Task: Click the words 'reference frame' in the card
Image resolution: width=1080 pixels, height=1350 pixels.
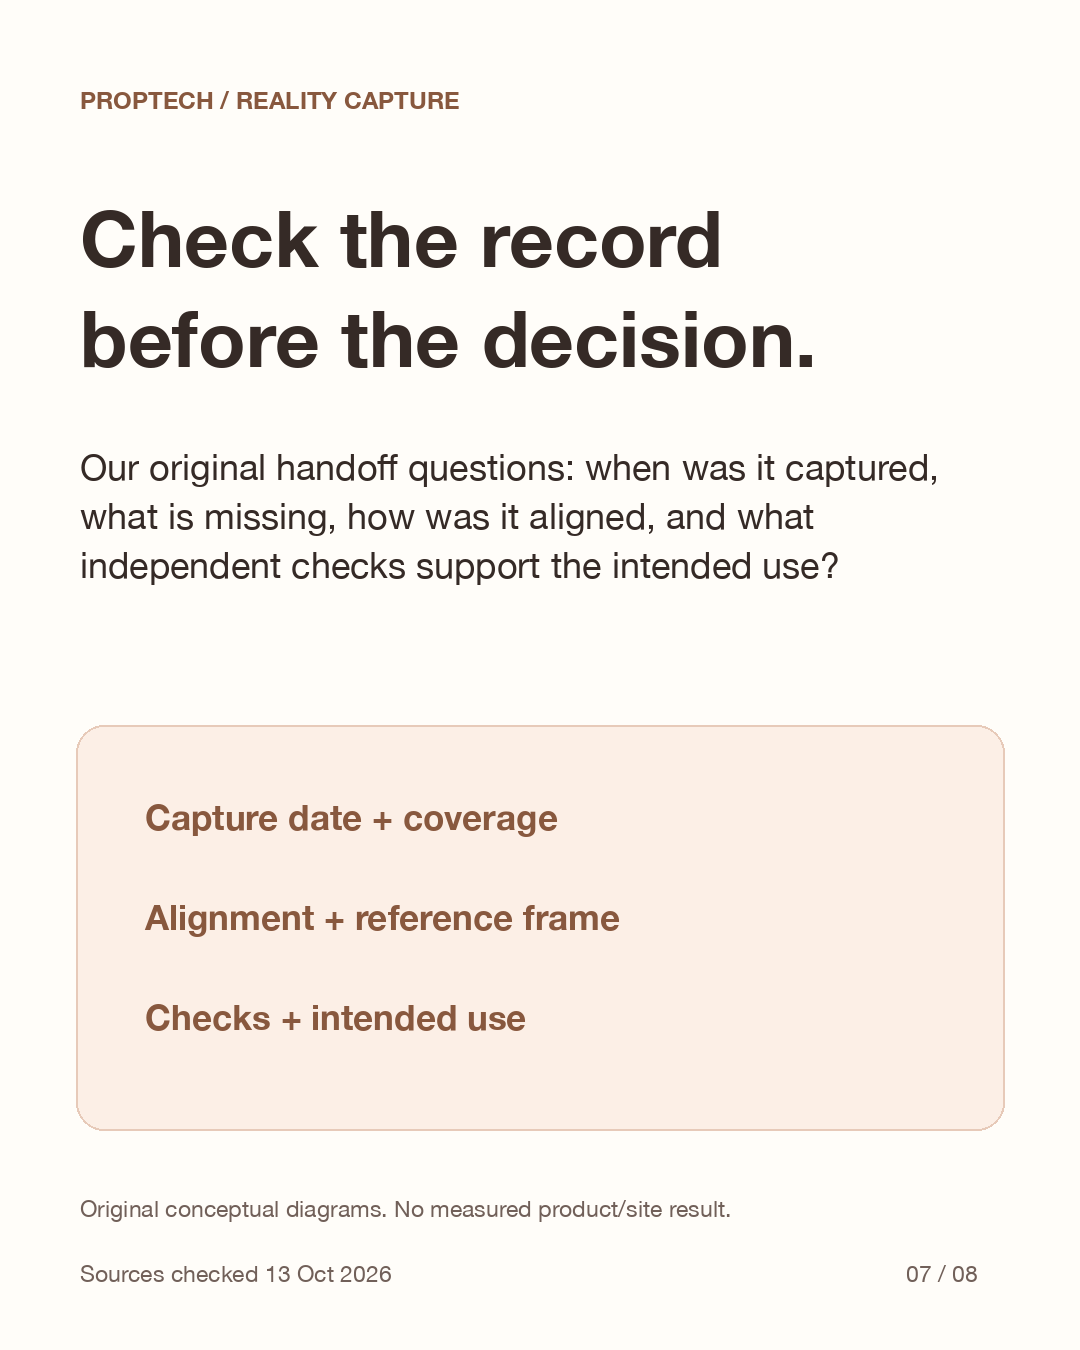Action: point(487,918)
